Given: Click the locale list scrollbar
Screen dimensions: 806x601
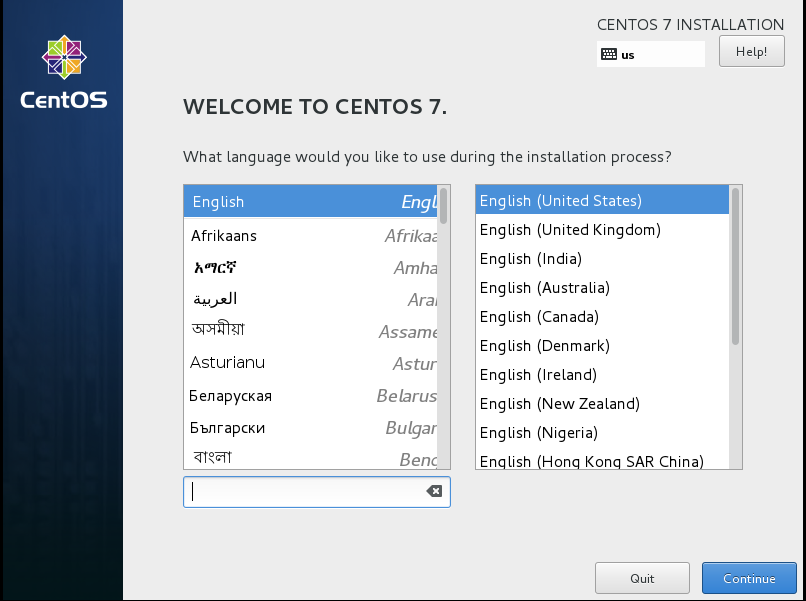Looking at the screenshot, I should (x=736, y=266).
